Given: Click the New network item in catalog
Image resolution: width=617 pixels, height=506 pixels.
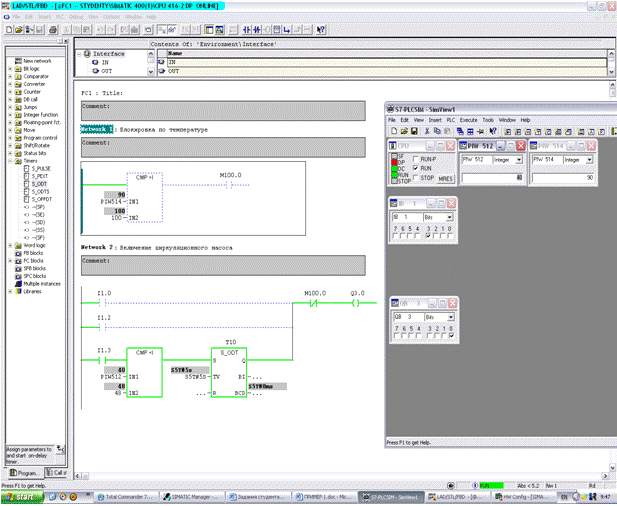Looking at the screenshot, I should [37, 61].
